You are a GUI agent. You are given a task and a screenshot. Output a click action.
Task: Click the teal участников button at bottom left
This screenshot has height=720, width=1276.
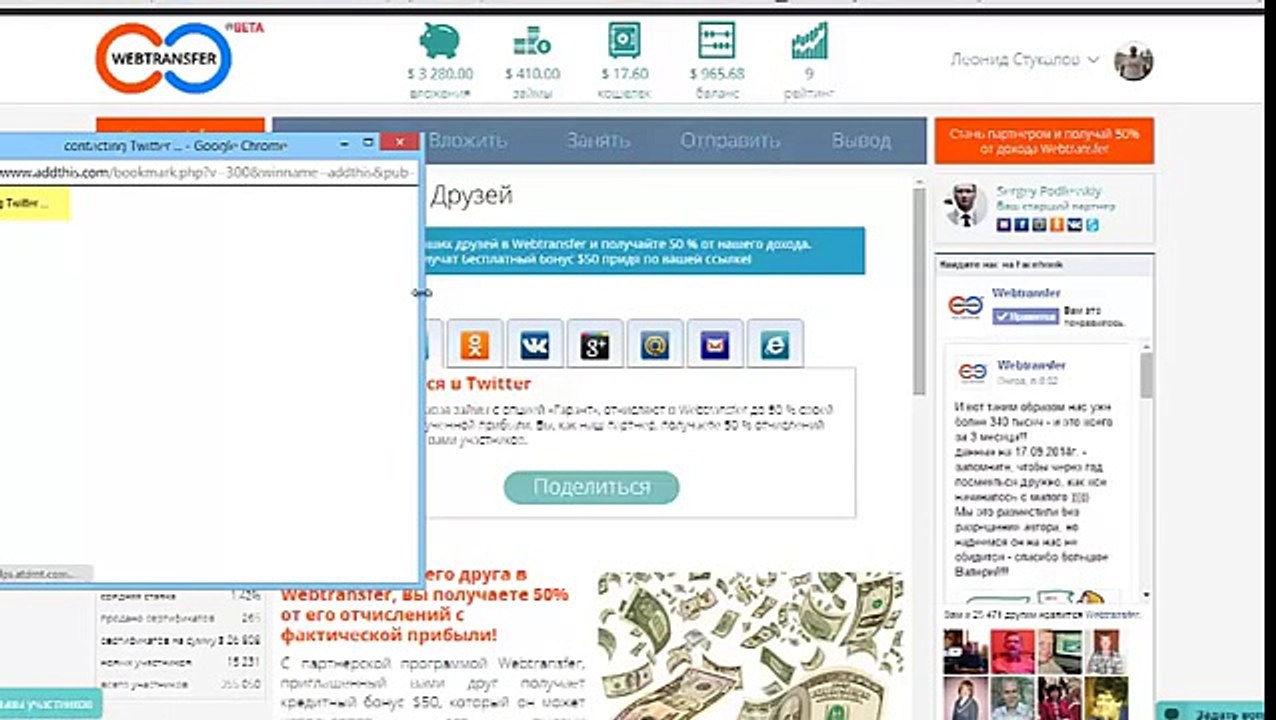click(51, 704)
